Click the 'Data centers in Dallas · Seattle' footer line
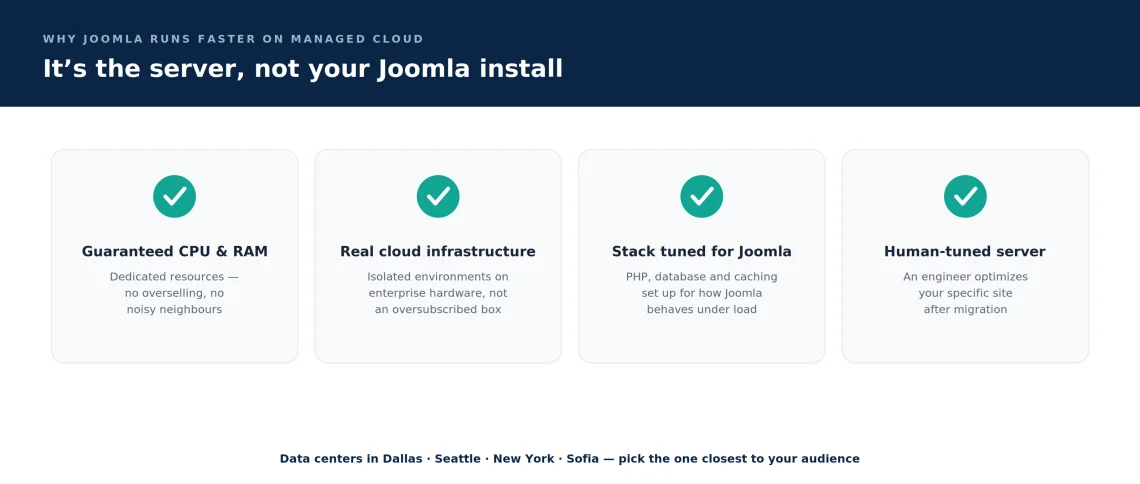This screenshot has width=1140, height=484. [569, 459]
